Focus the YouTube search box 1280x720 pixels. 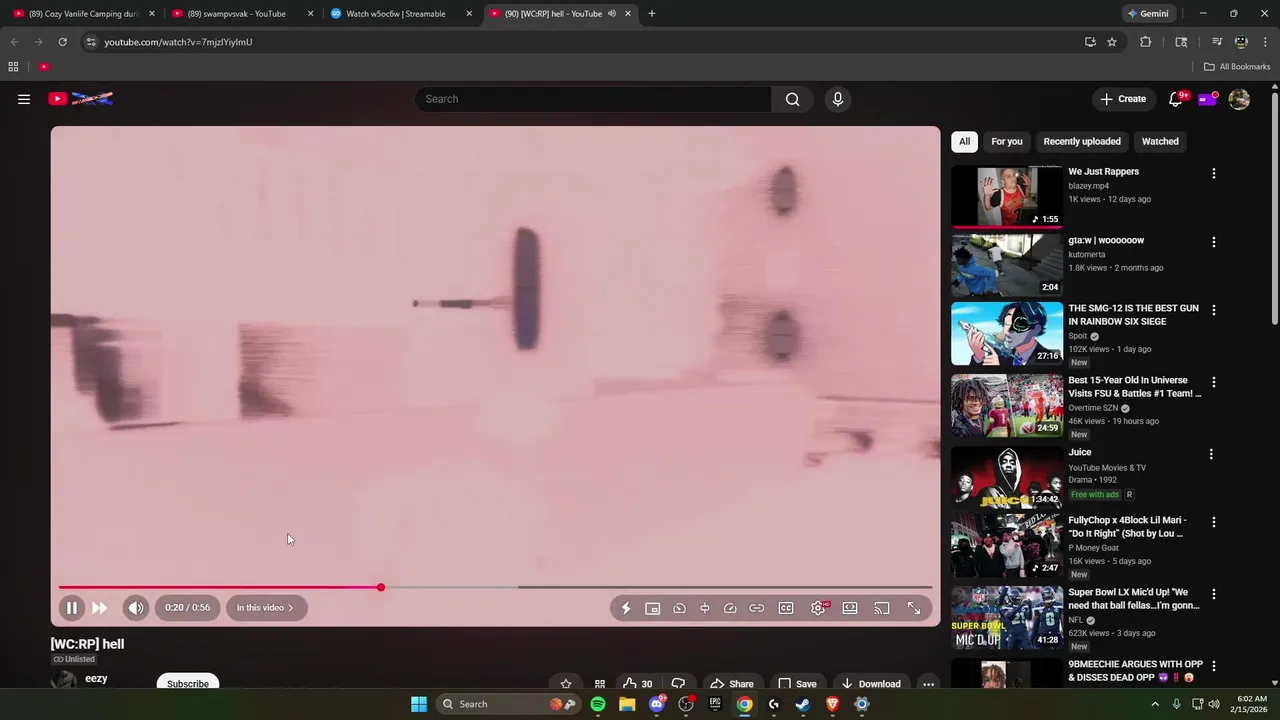593,99
